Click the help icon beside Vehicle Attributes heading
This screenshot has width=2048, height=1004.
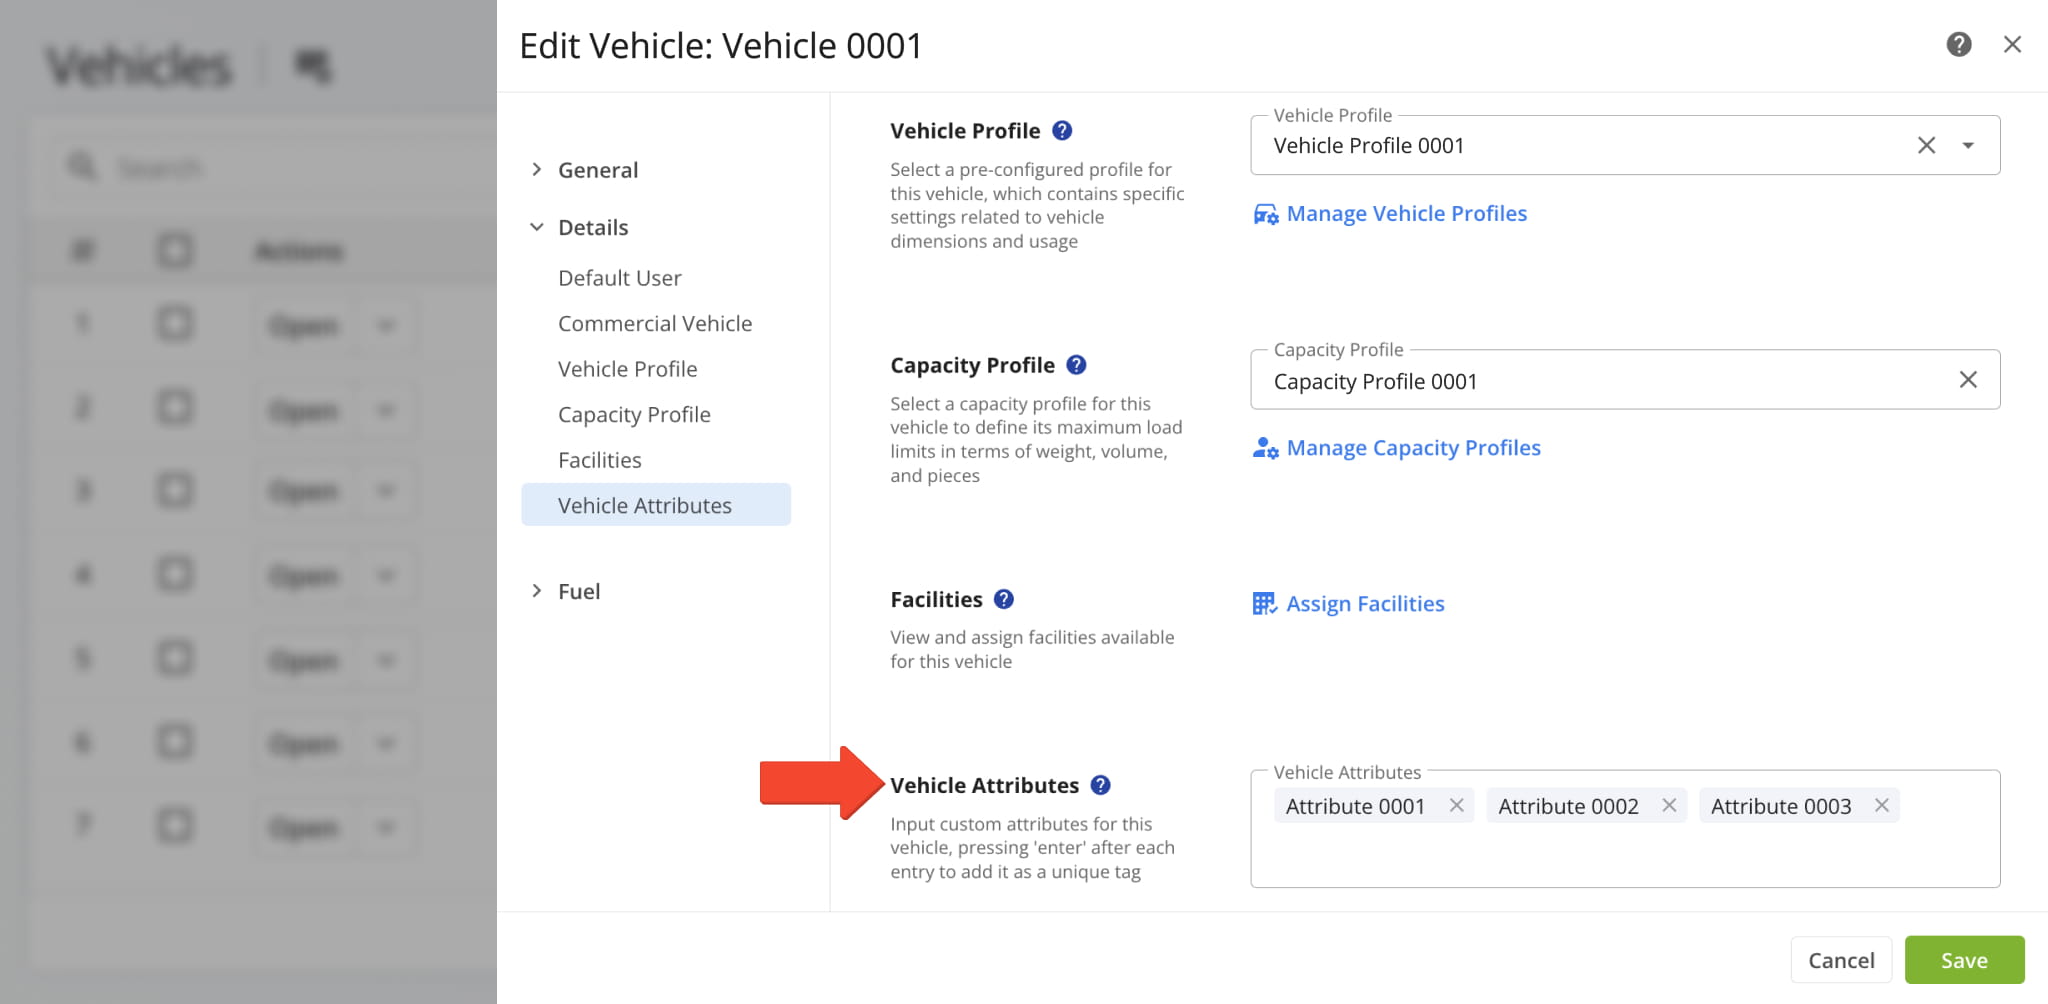[1100, 785]
